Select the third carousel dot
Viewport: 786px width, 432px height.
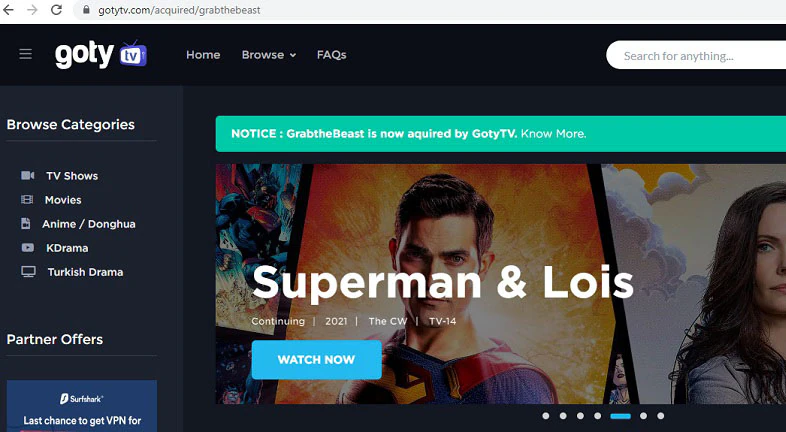click(x=580, y=416)
